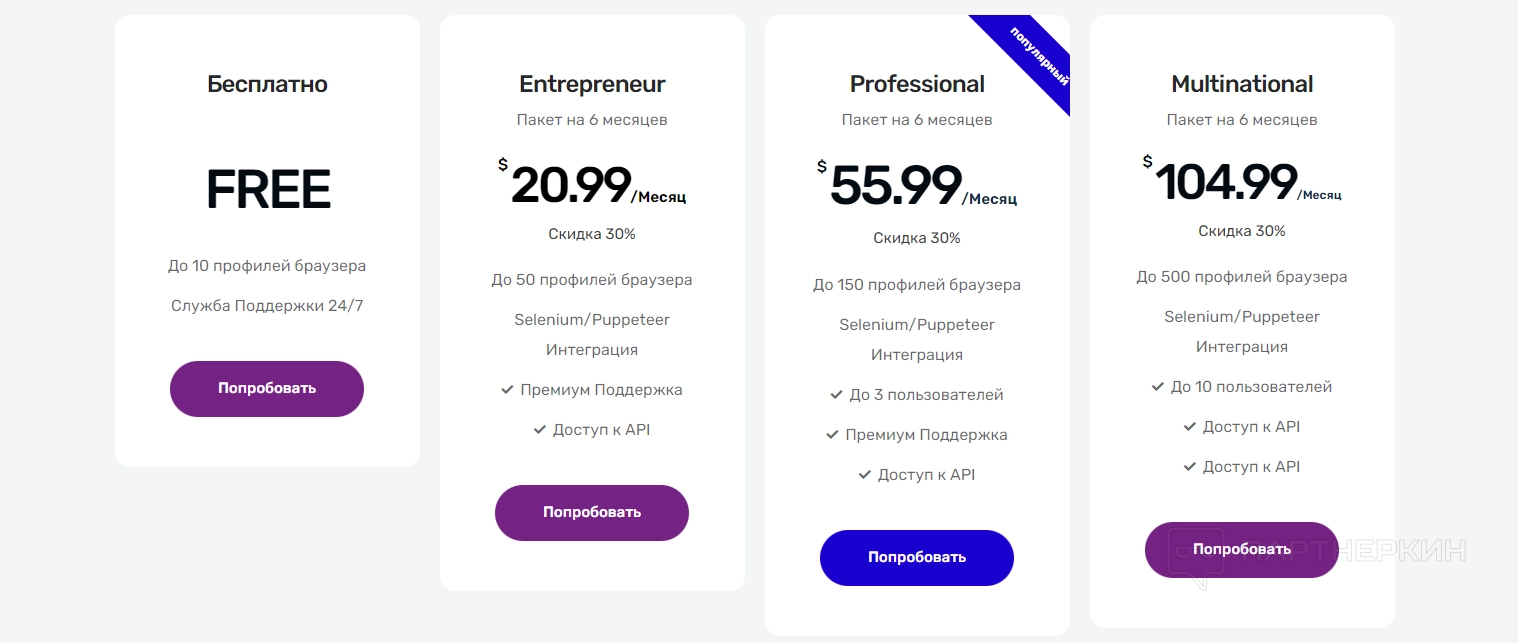This screenshot has width=1518, height=643.
Task: Click the Multinational plan heading
Action: (x=1242, y=84)
